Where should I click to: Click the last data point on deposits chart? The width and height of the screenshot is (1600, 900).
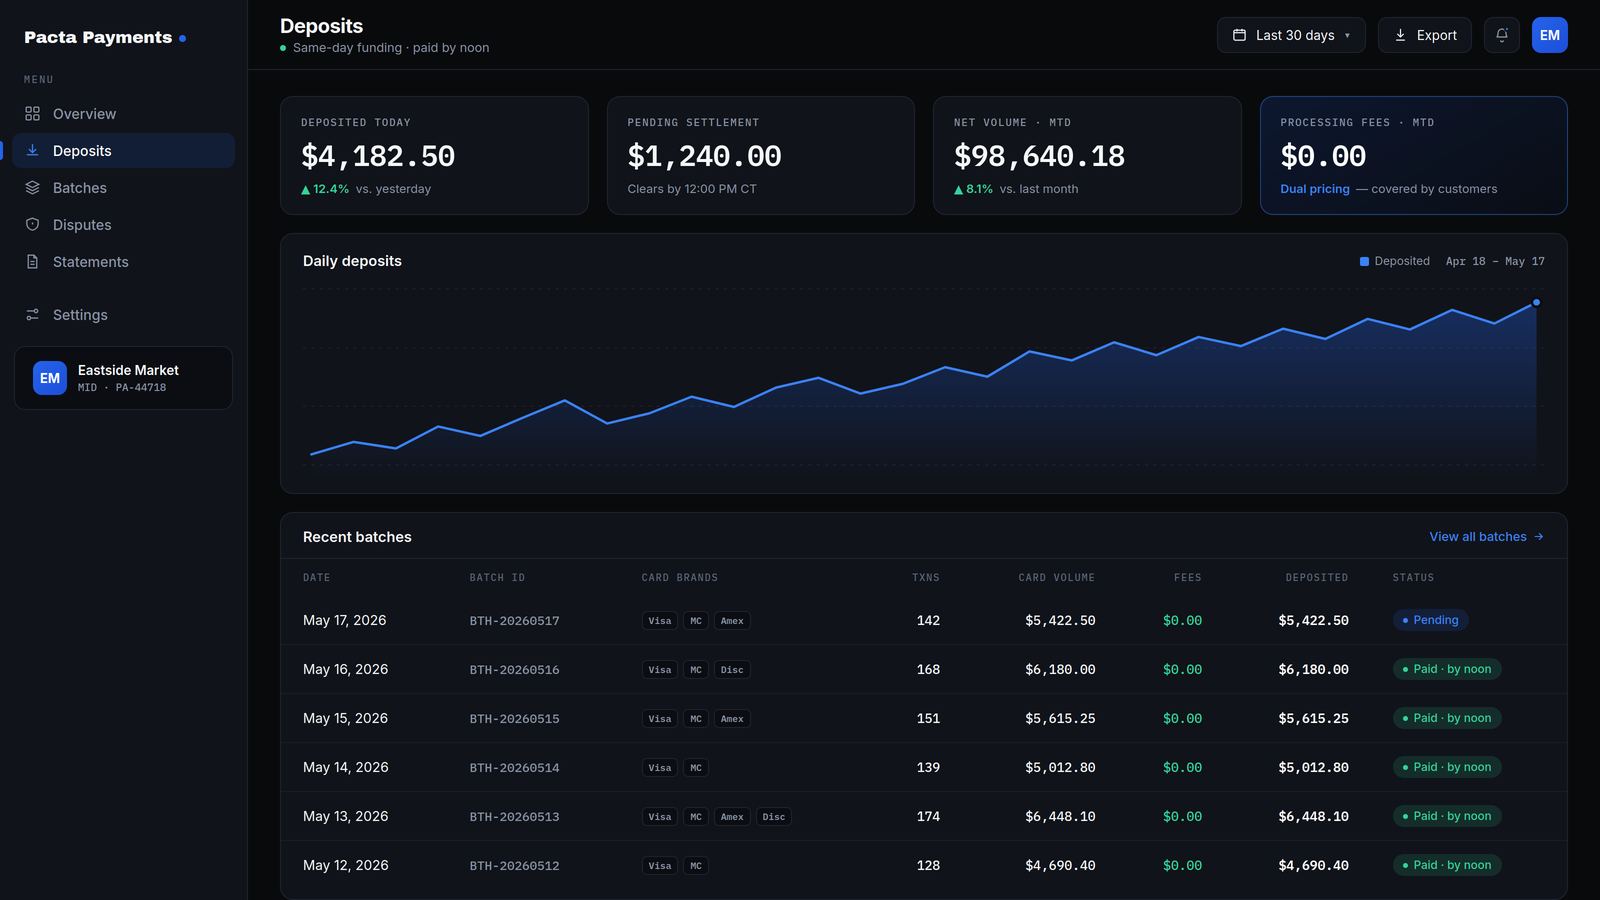coord(1536,302)
